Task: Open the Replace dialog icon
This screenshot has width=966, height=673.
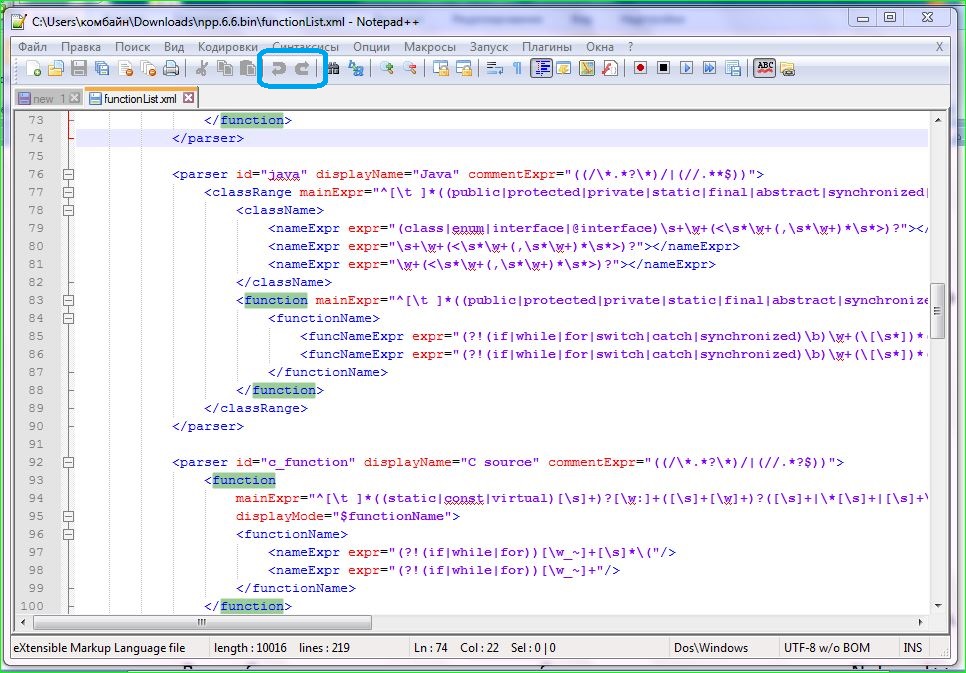Action: [356, 68]
